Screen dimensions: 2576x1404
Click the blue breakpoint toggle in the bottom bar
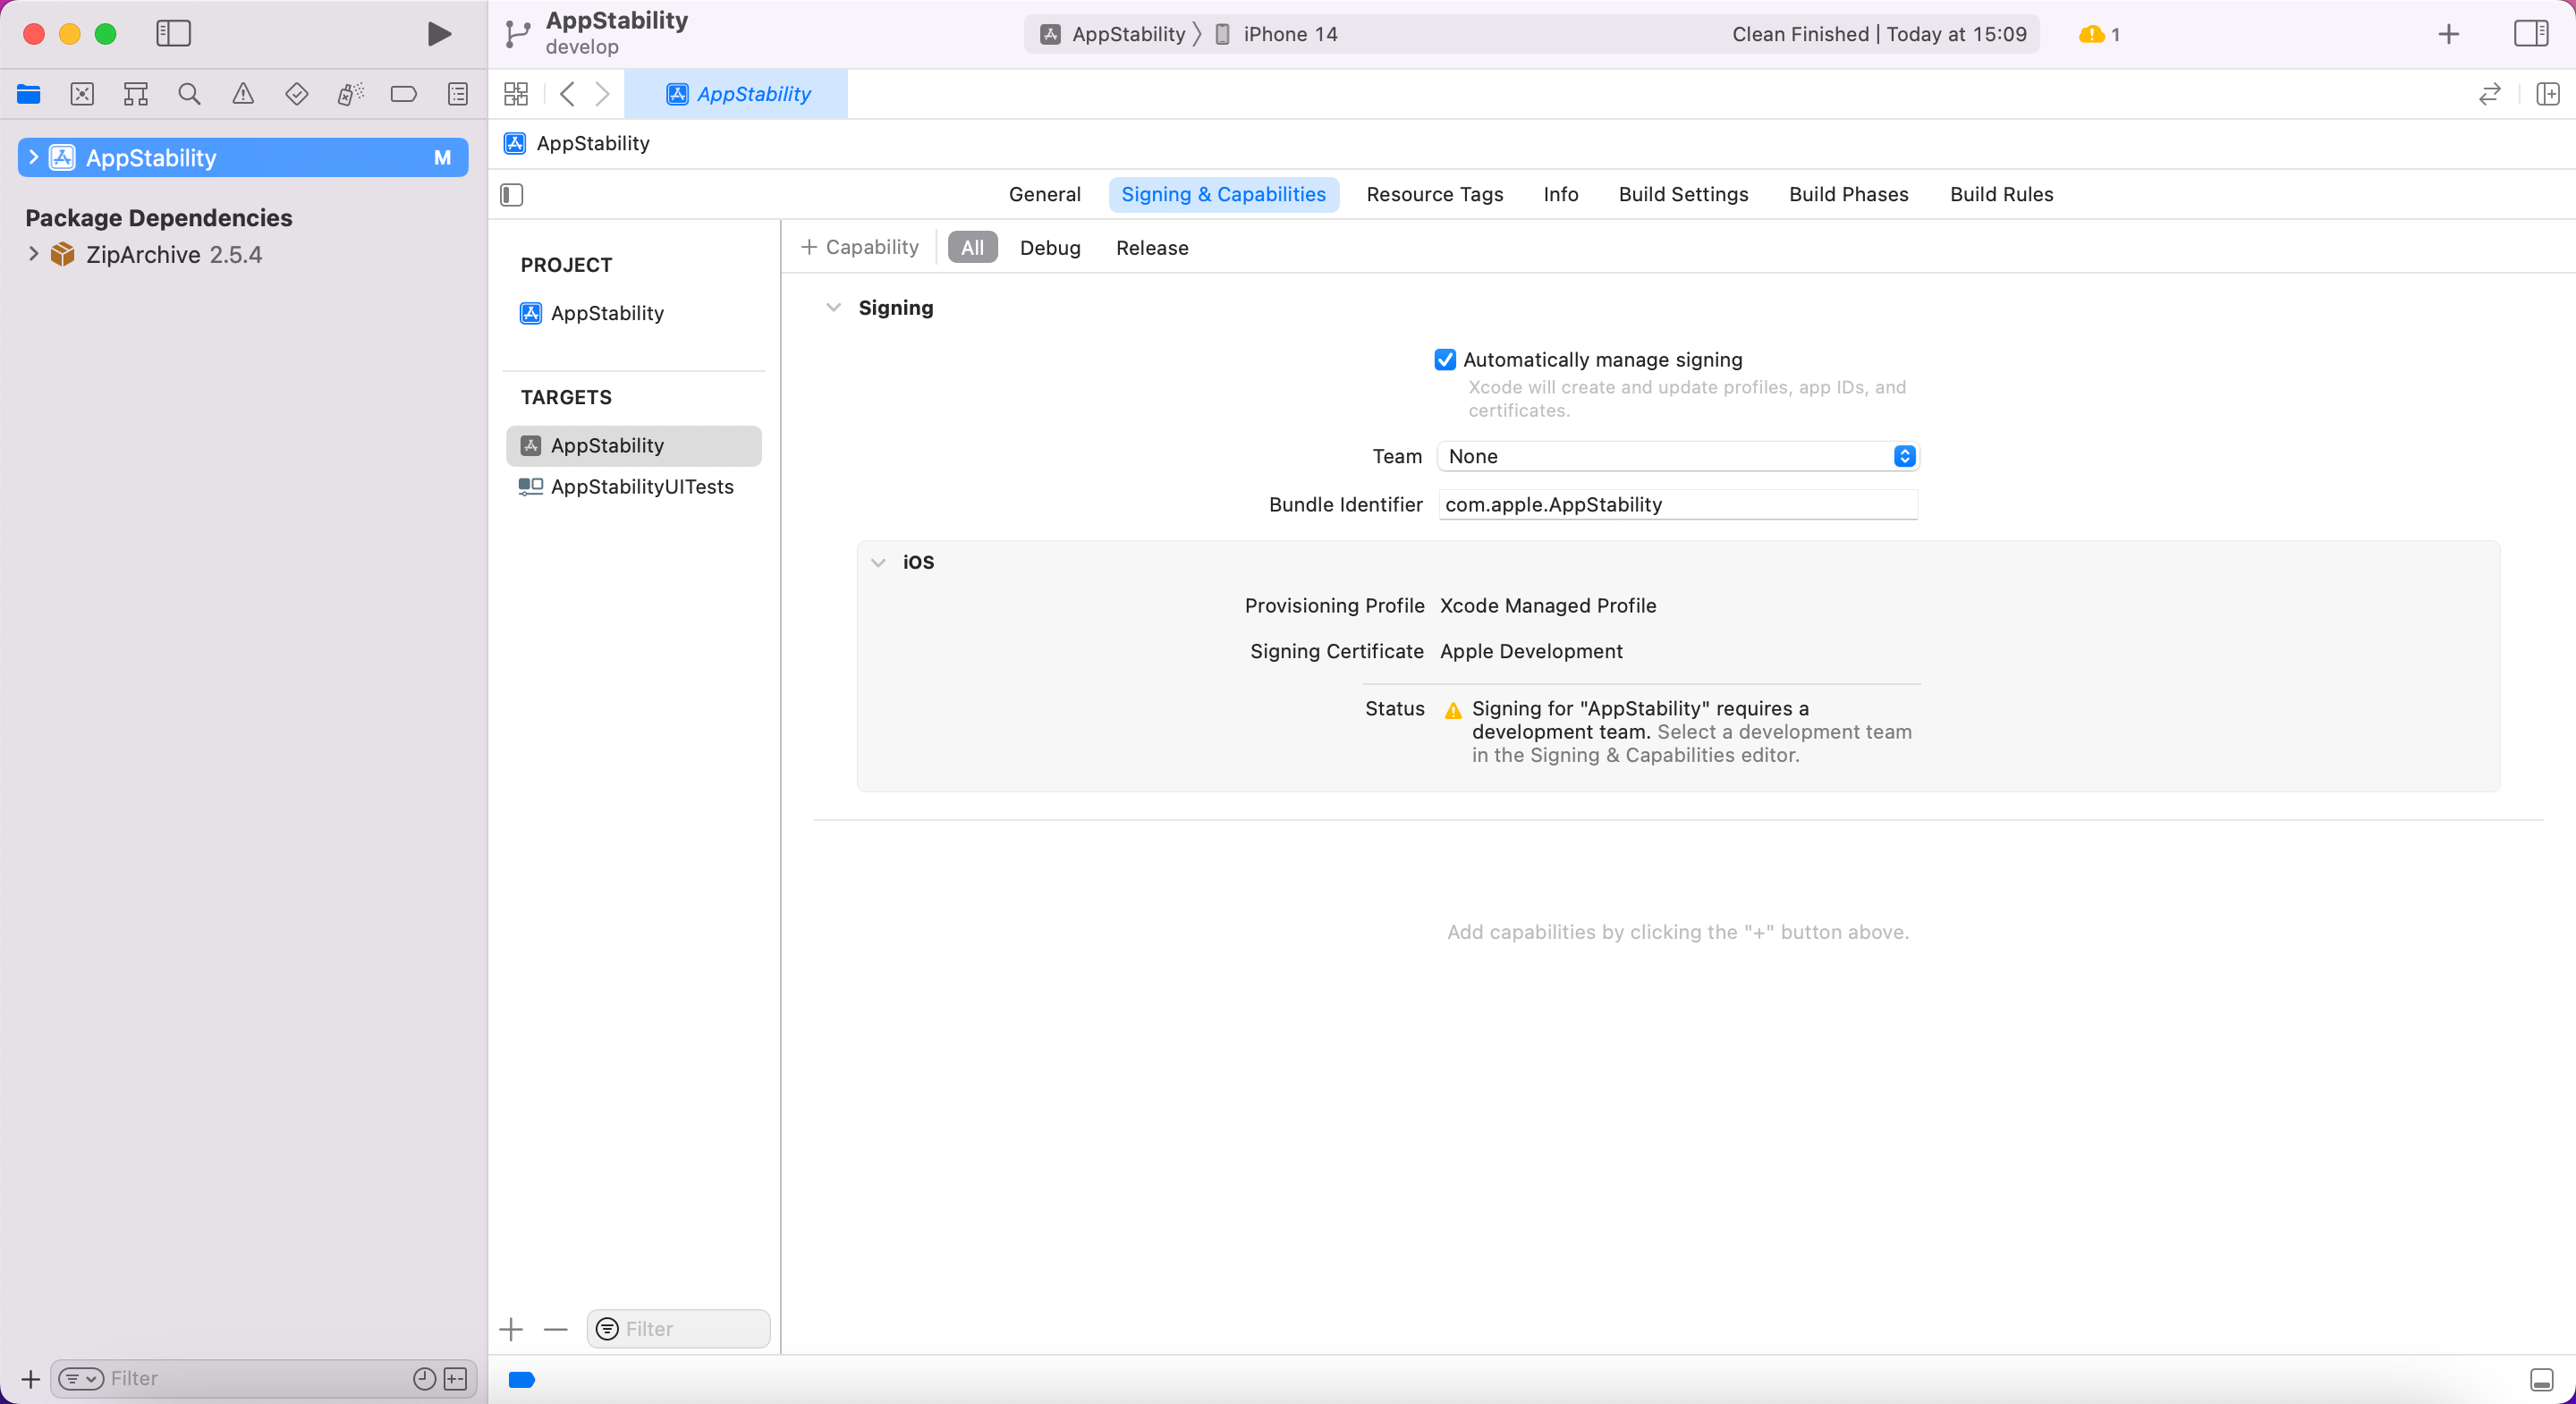522,1380
